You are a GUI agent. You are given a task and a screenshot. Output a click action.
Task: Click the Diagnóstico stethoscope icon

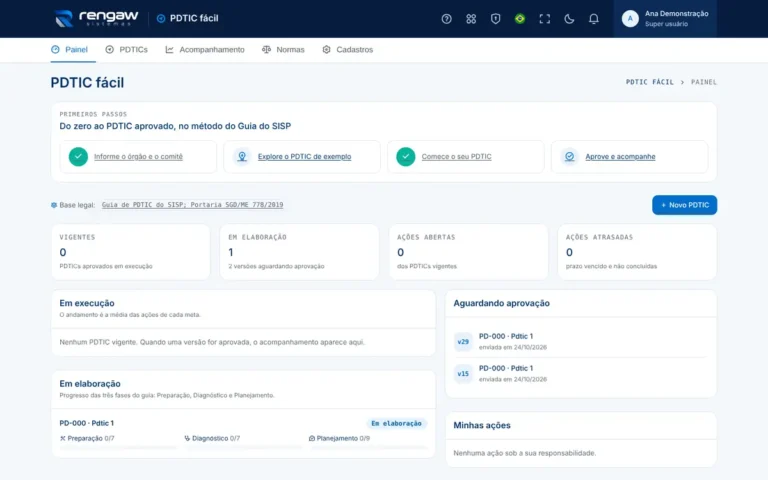(x=187, y=438)
